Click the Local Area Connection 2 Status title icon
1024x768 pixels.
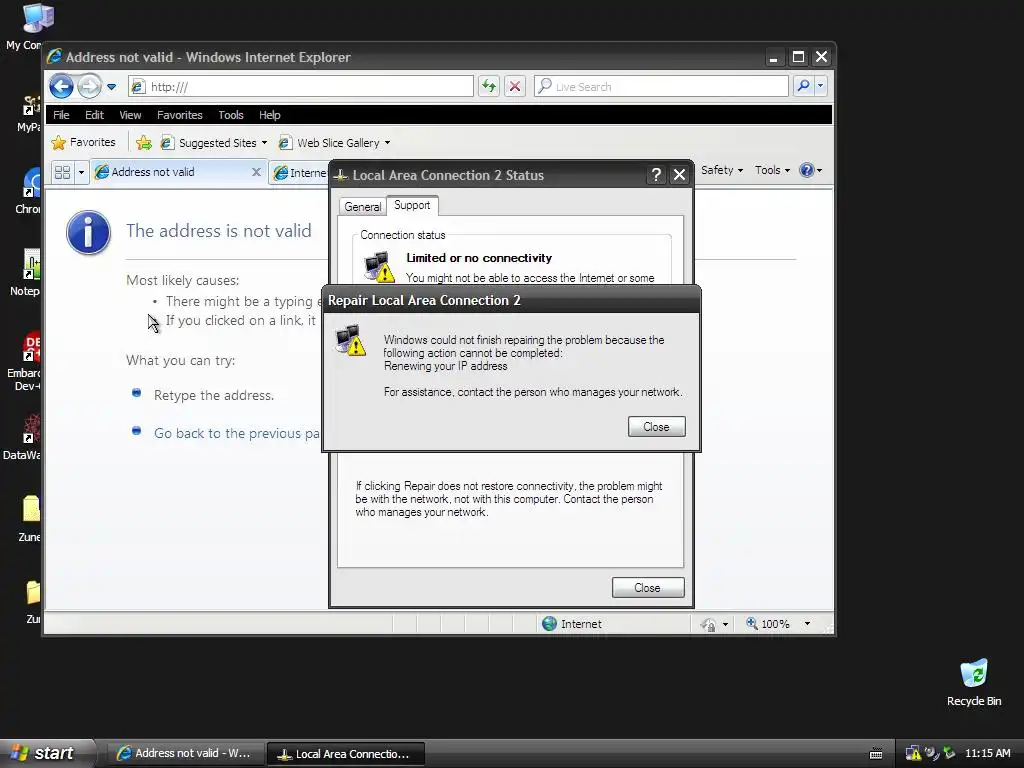(x=340, y=175)
